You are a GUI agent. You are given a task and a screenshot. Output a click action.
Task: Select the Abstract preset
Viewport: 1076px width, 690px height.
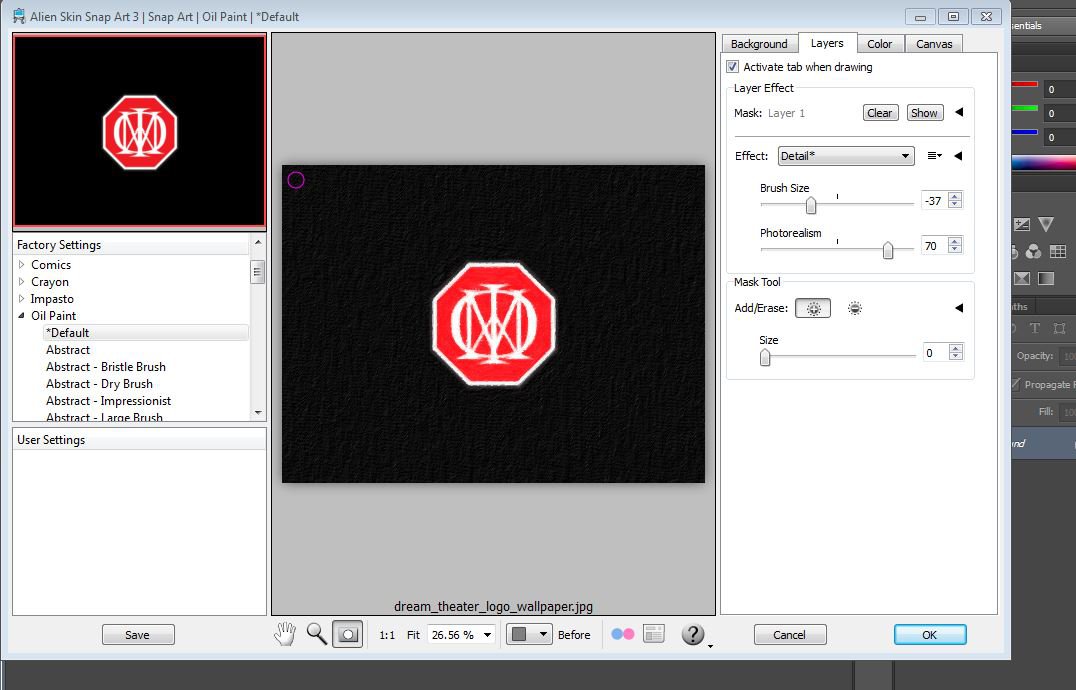point(68,350)
